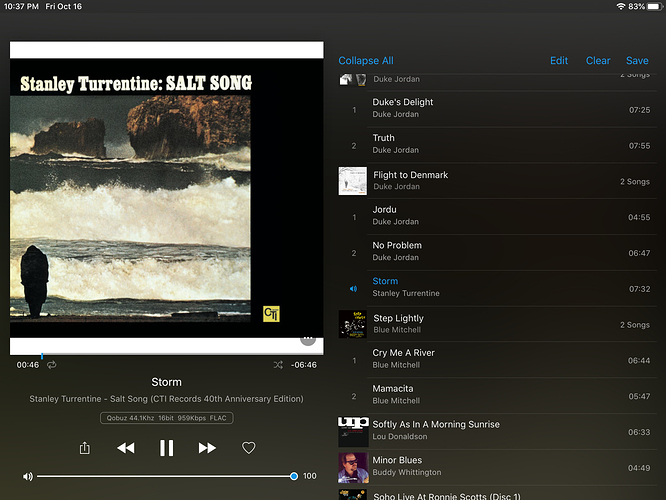Open Buddy Whittington album thumbnail
The width and height of the screenshot is (666, 500).
353,467
